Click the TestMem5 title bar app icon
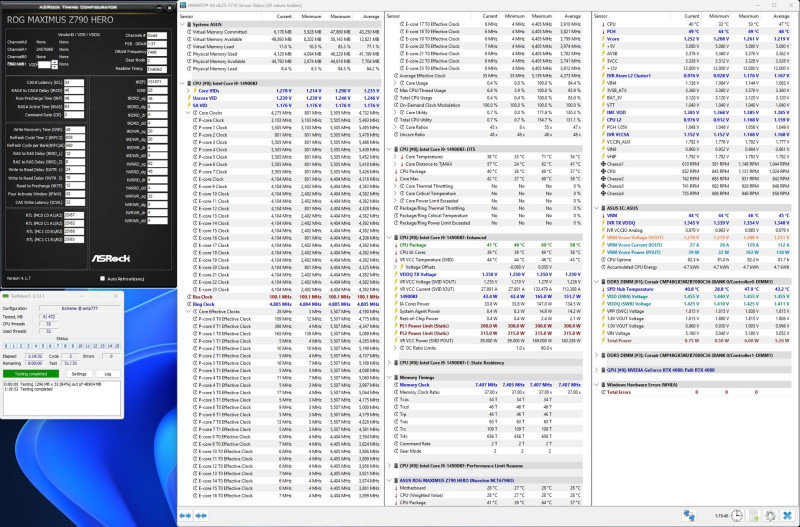800x527 pixels. click(x=6, y=296)
